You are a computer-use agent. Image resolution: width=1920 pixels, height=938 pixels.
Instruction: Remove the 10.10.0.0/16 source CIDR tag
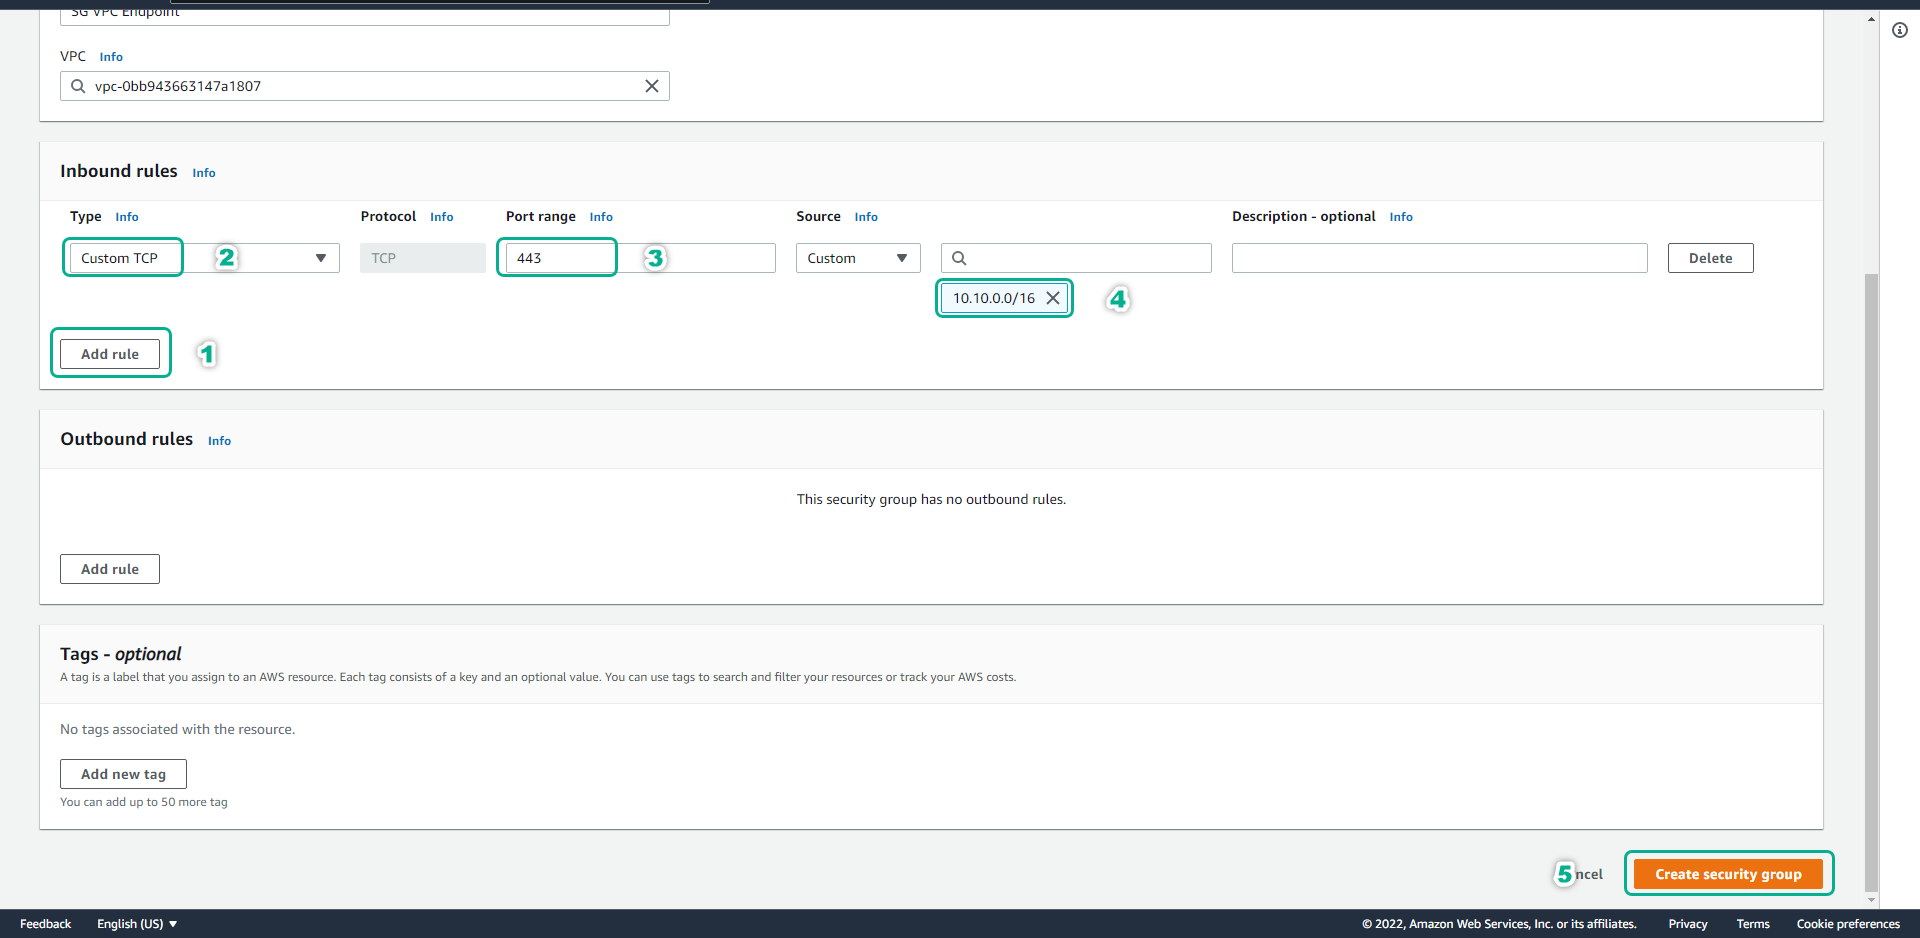(1052, 298)
